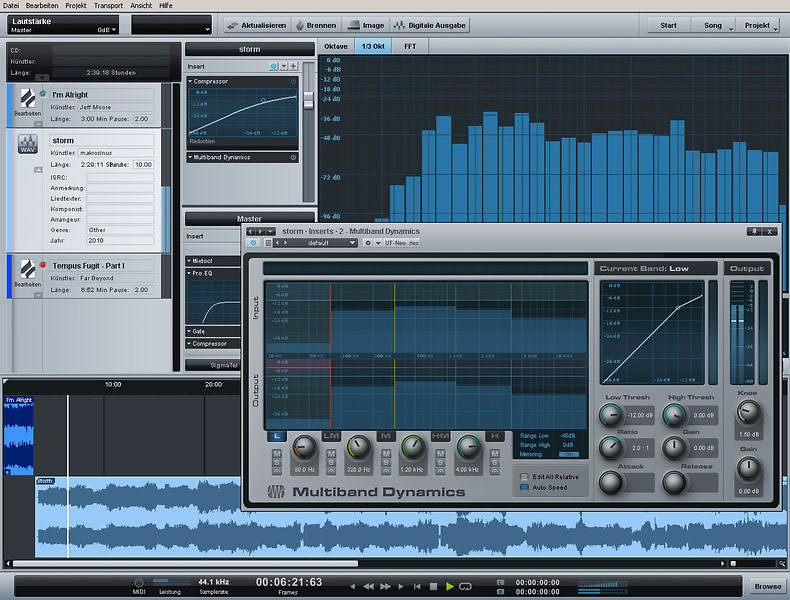
Task: Select 1/3 Okt spectrum tab
Action: [x=373, y=46]
